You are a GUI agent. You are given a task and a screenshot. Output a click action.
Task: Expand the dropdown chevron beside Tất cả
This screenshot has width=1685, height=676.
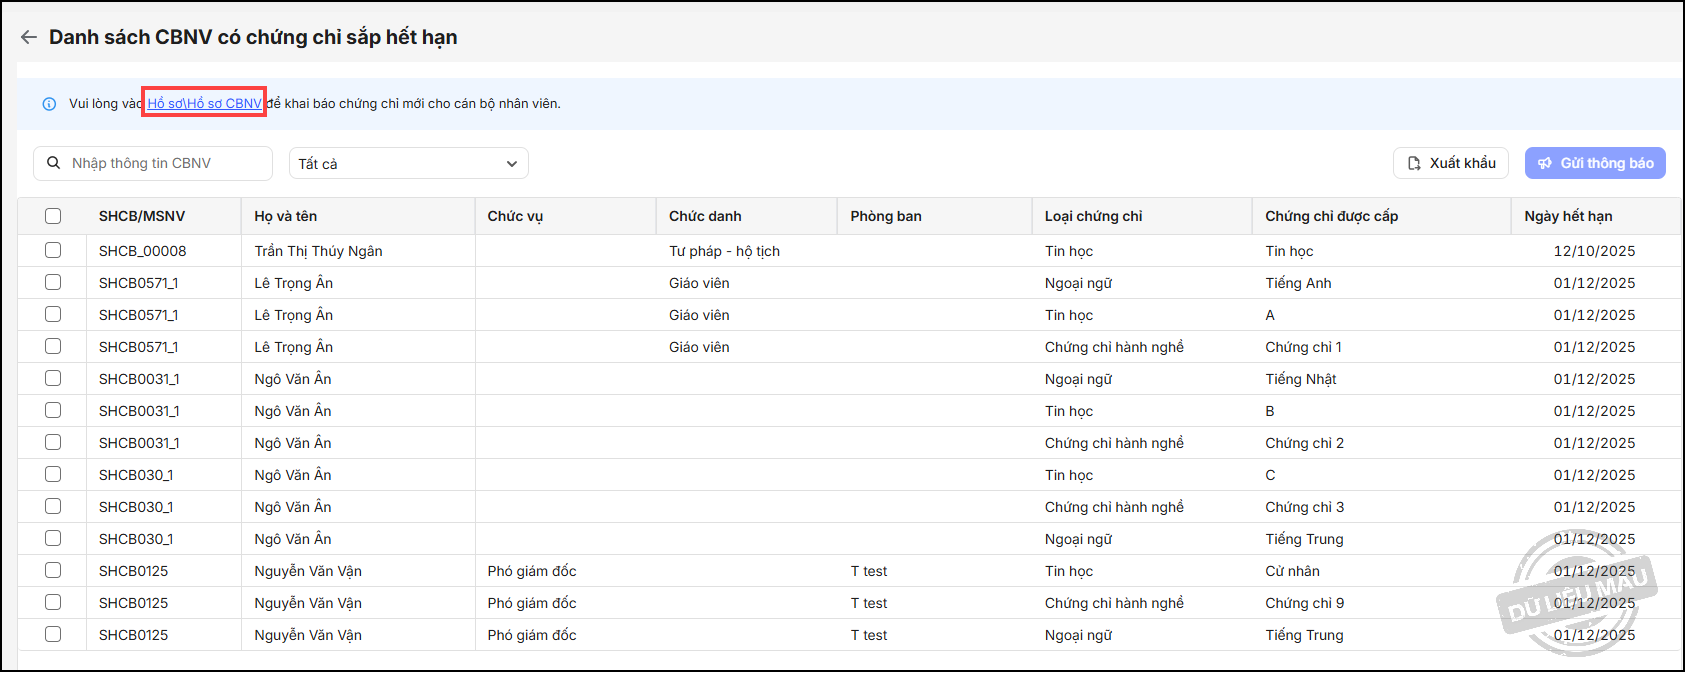[512, 164]
